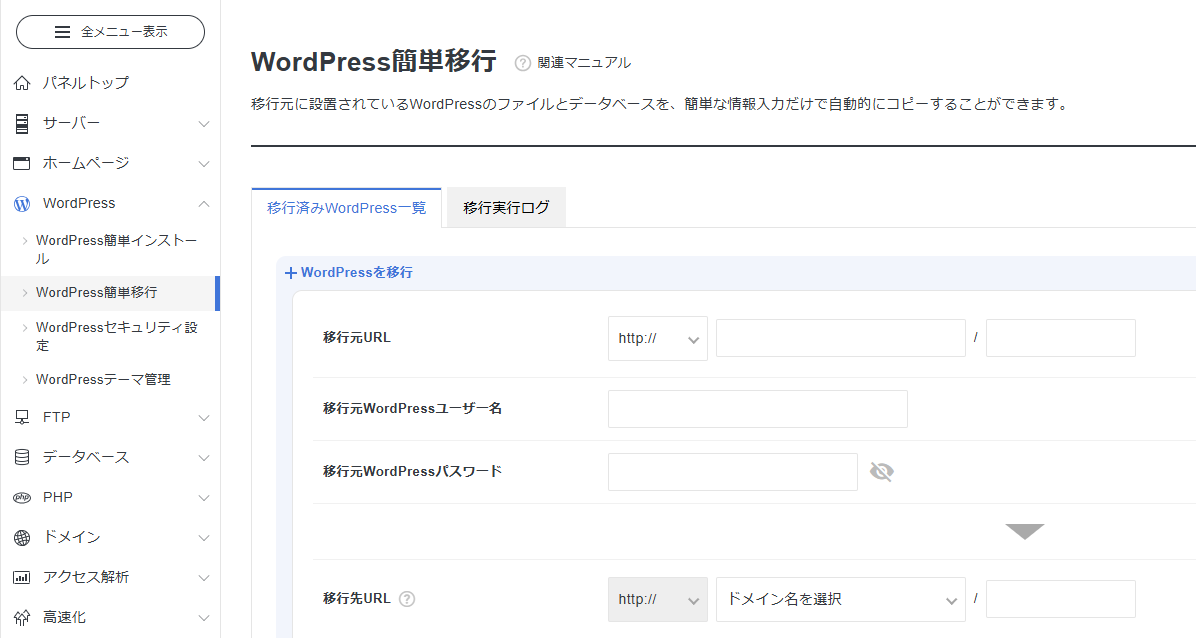Click the アクセス解析 chart icon
Image resolution: width=1196 pixels, height=638 pixels.
point(22,578)
